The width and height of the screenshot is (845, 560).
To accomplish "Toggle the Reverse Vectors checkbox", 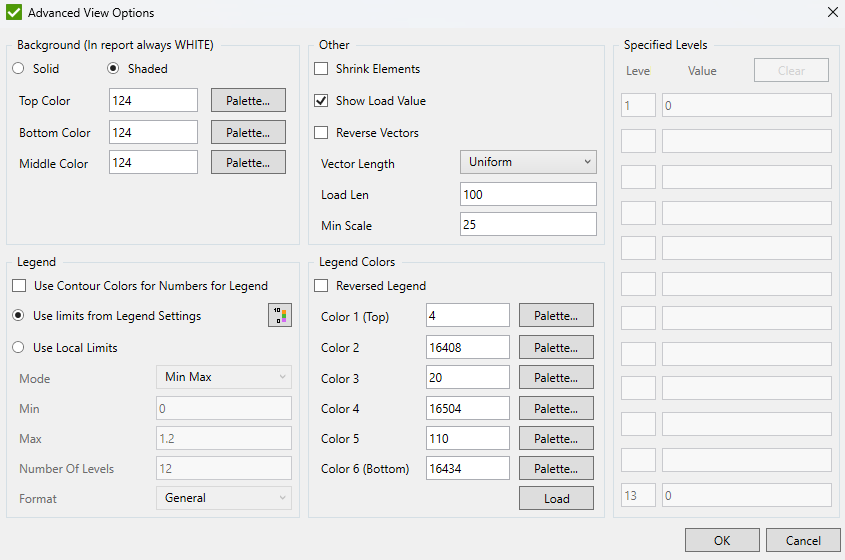I will [x=321, y=133].
